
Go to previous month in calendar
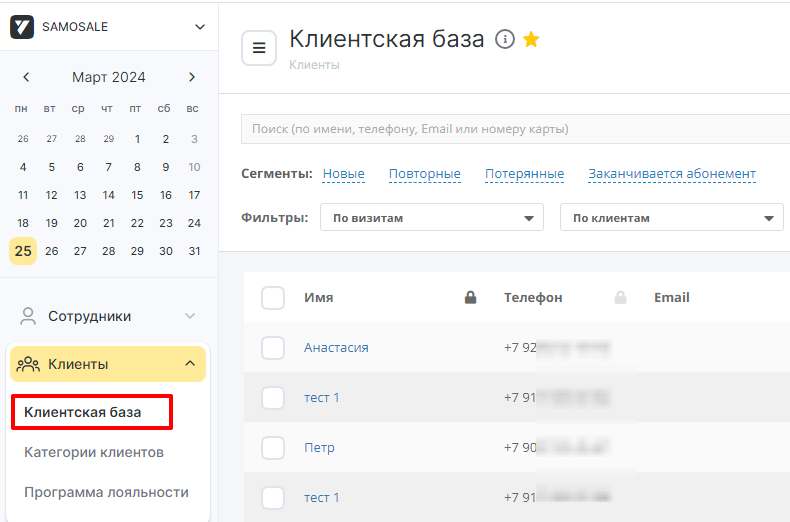click(26, 77)
